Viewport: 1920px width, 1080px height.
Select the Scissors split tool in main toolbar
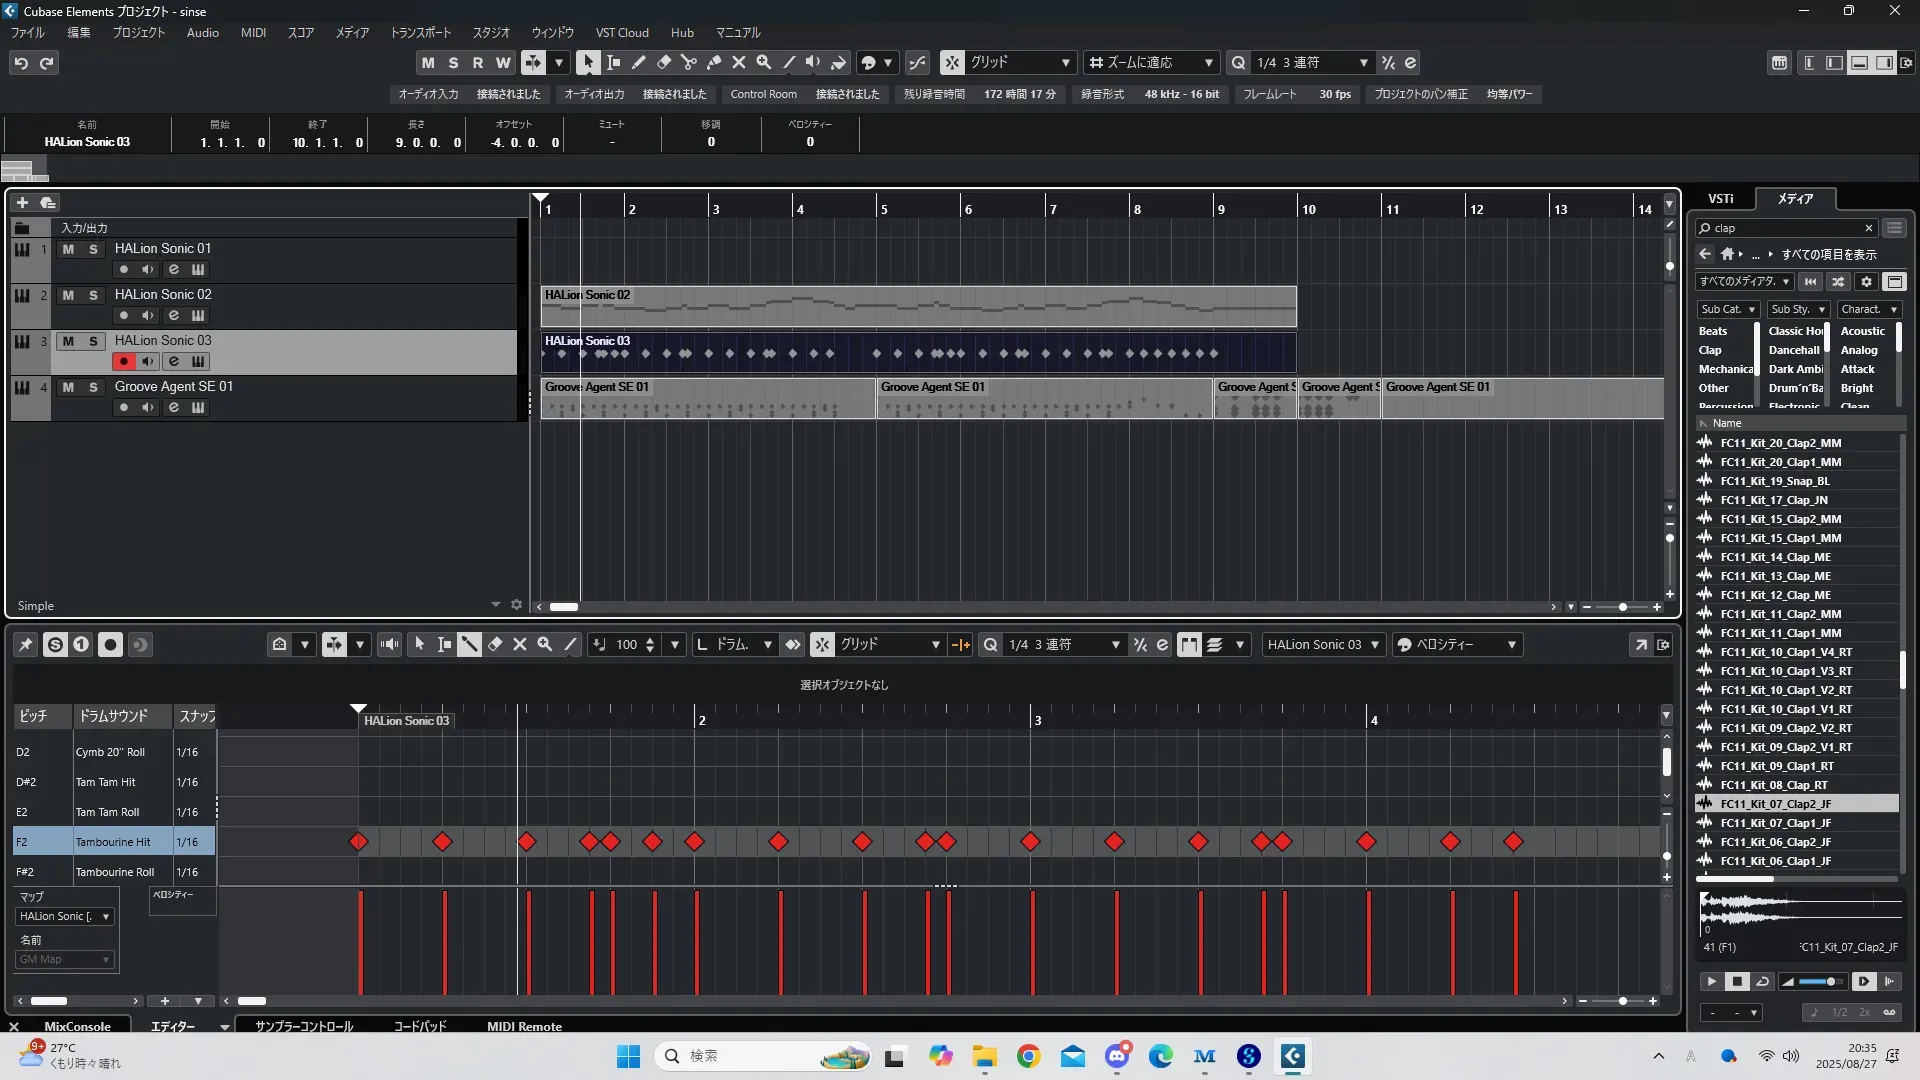coord(689,62)
